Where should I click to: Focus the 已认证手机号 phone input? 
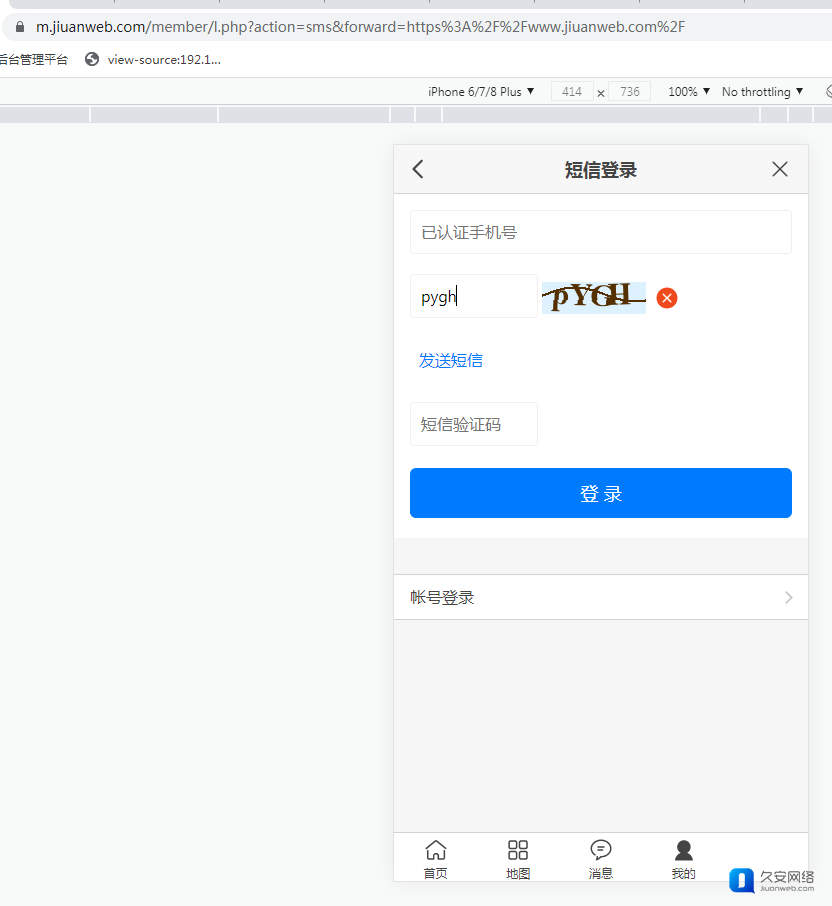(x=601, y=232)
